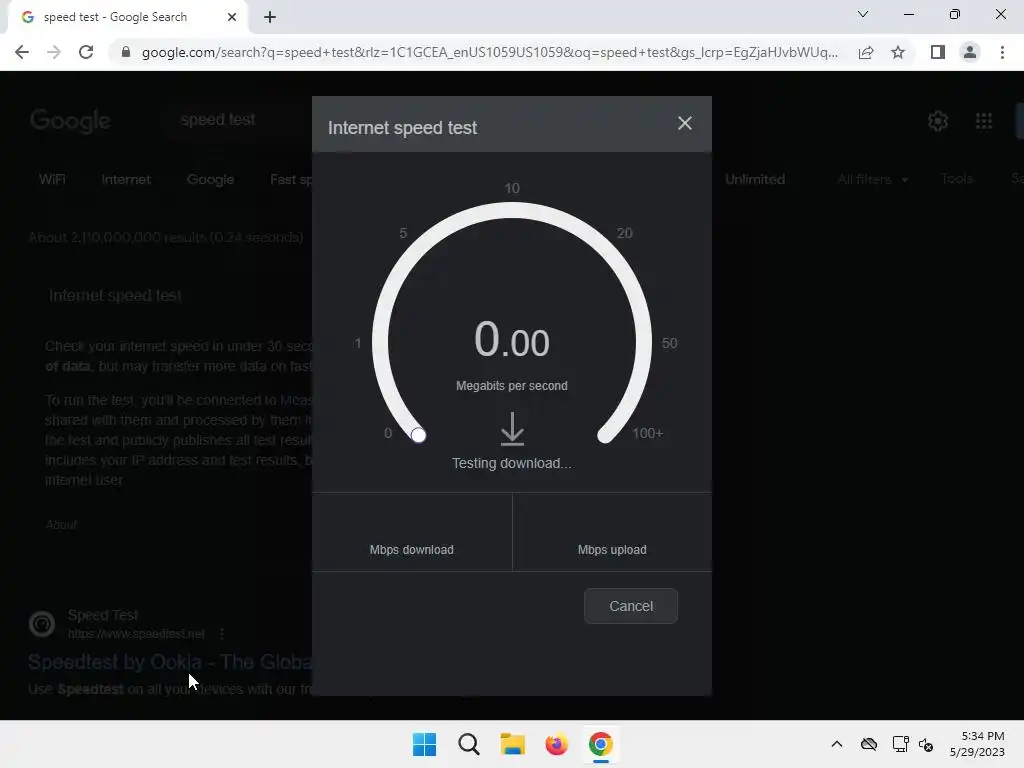Close the speed test tab
The width and height of the screenshot is (1024, 768).
232,17
